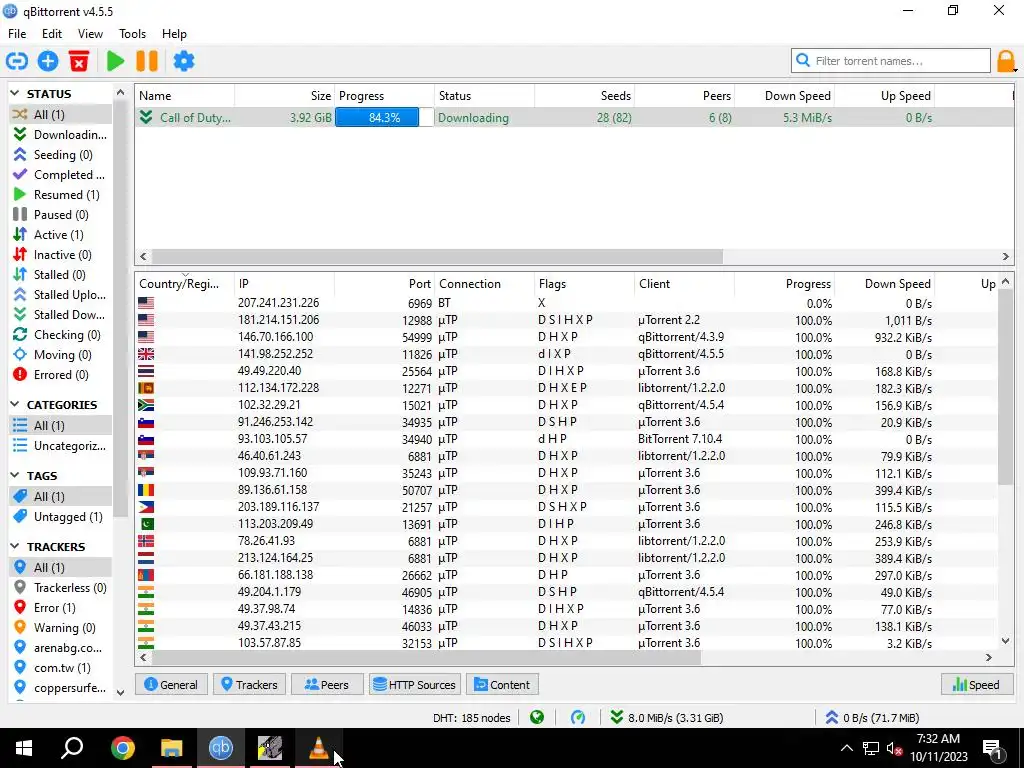
Task: Click the lock icon dropdown arrow
Action: pyautogui.click(x=1016, y=68)
